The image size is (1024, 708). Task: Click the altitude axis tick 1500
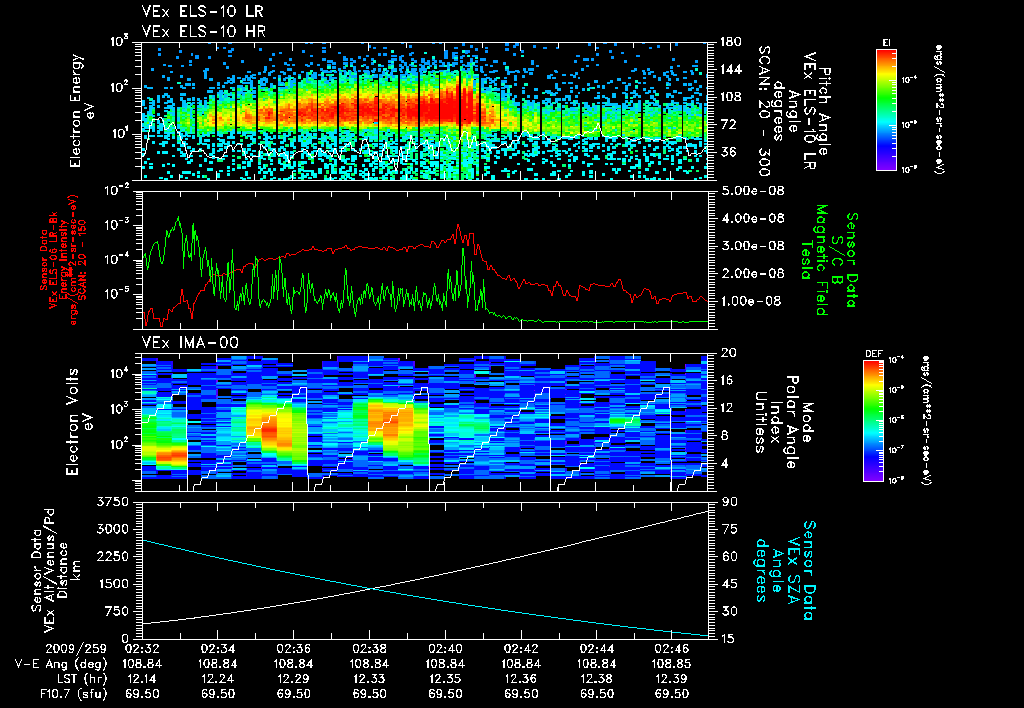click(x=112, y=584)
